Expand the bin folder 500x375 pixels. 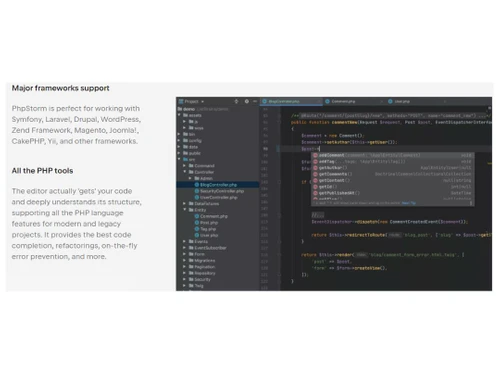[179, 134]
